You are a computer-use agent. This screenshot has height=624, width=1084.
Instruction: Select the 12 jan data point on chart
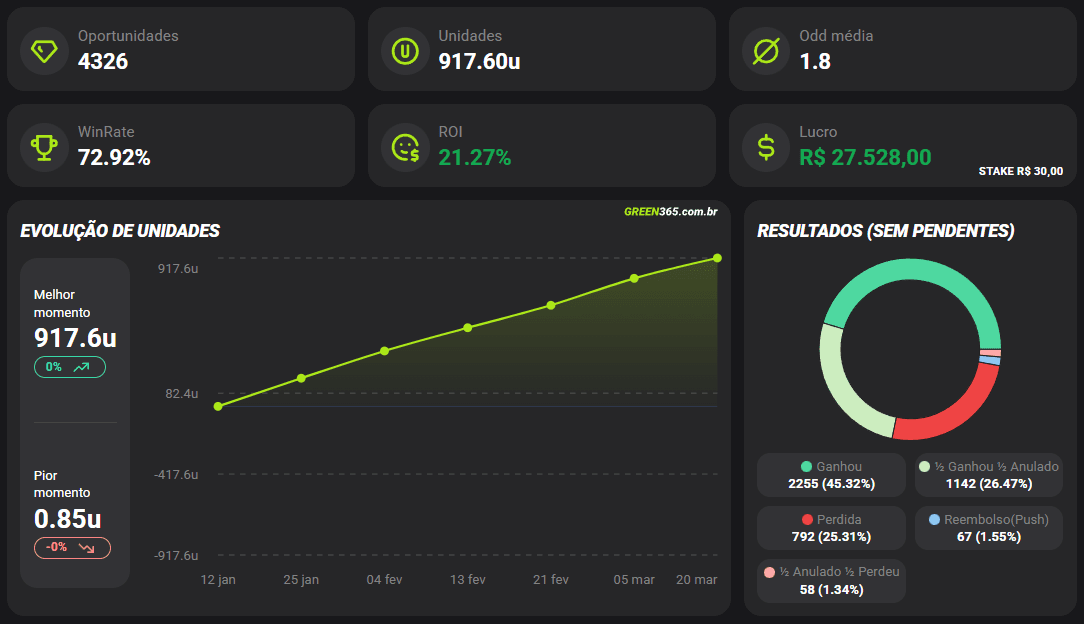coord(218,406)
